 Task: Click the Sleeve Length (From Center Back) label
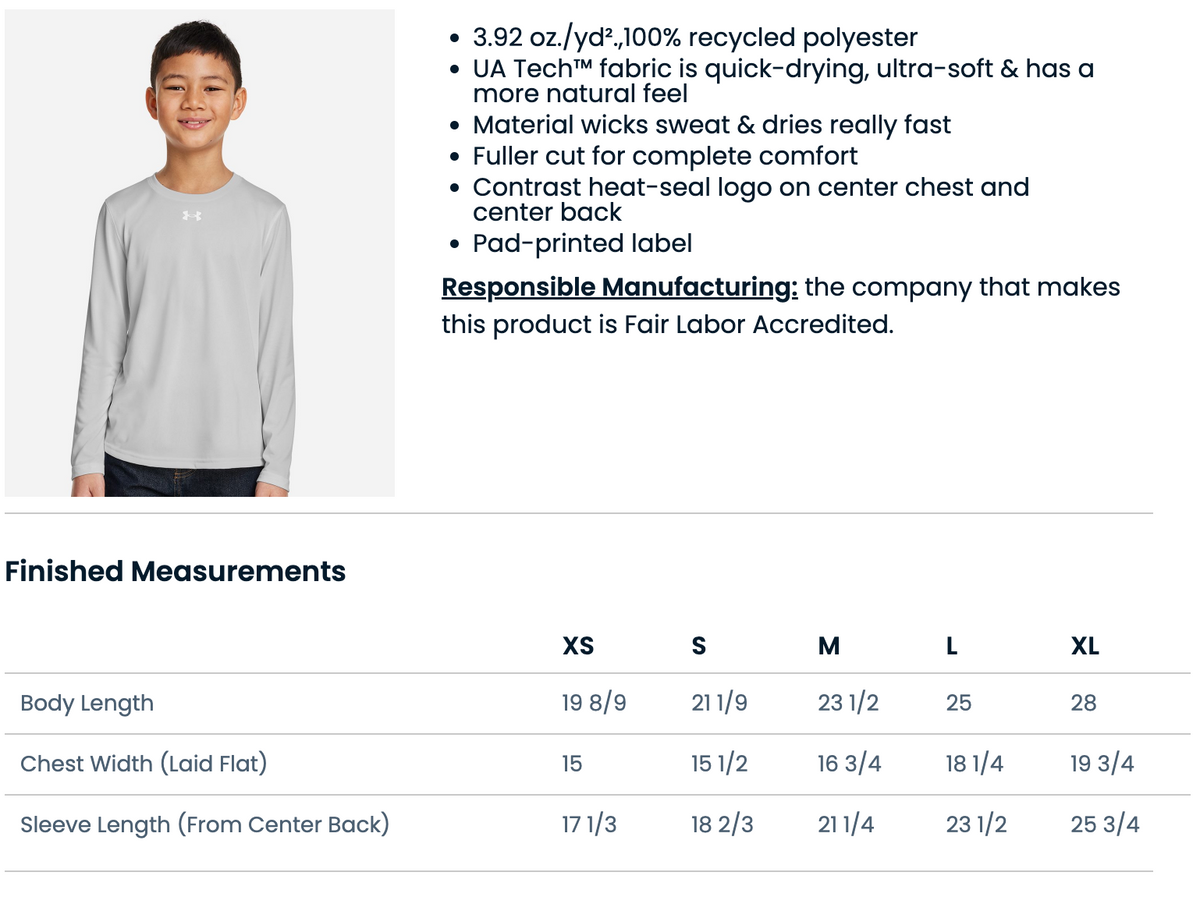point(205,825)
